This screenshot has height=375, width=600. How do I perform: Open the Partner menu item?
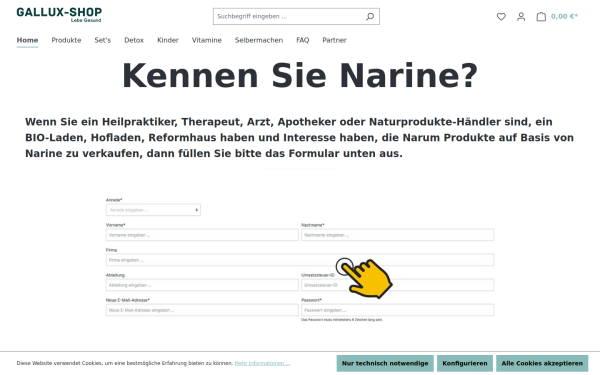coord(334,40)
